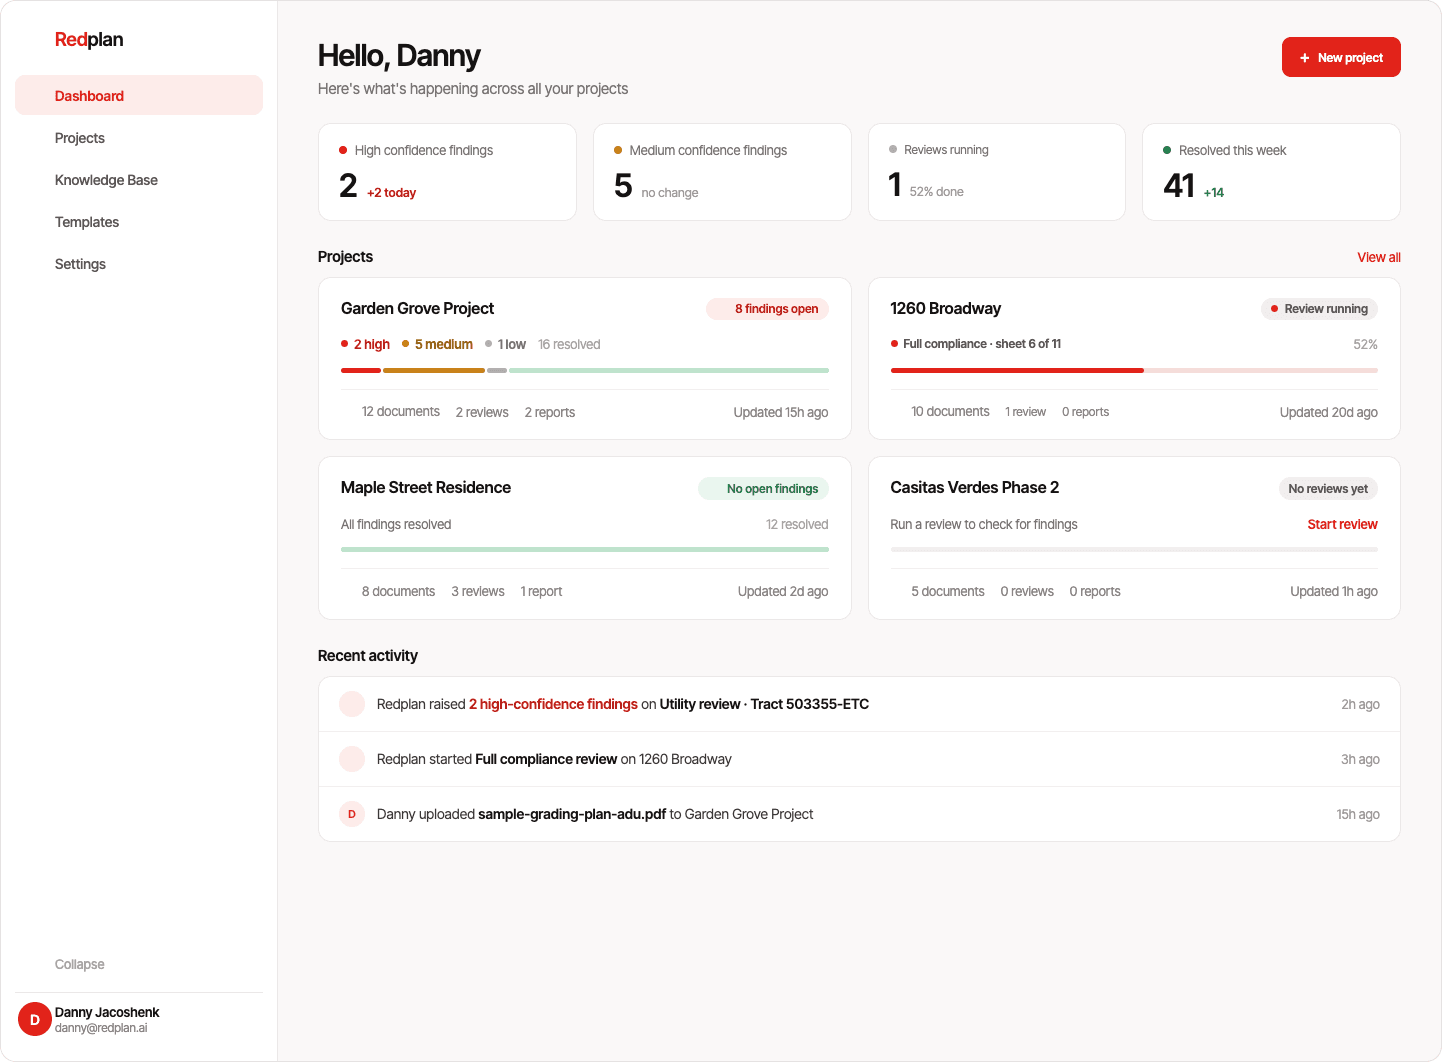Click the "No open findings" badge
The image size is (1442, 1062).
(763, 488)
